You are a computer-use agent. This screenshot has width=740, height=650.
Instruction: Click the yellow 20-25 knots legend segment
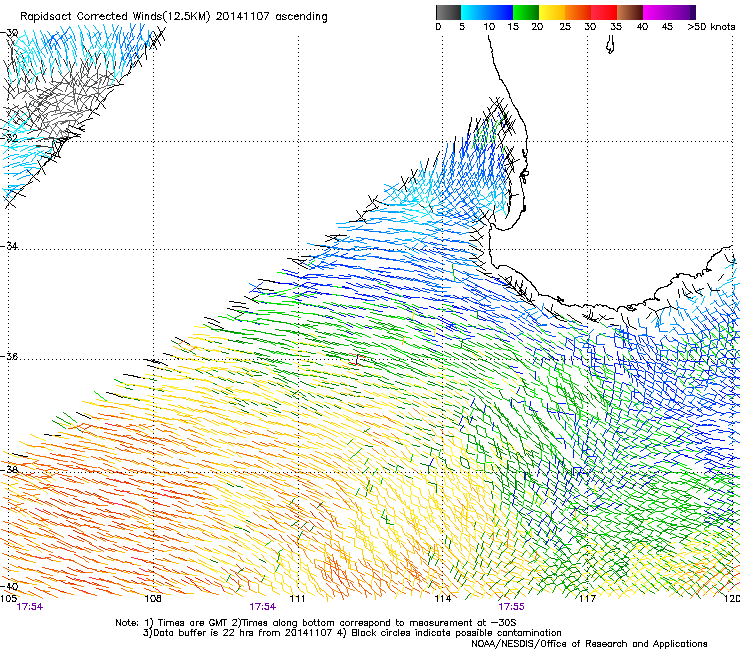tap(552, 12)
